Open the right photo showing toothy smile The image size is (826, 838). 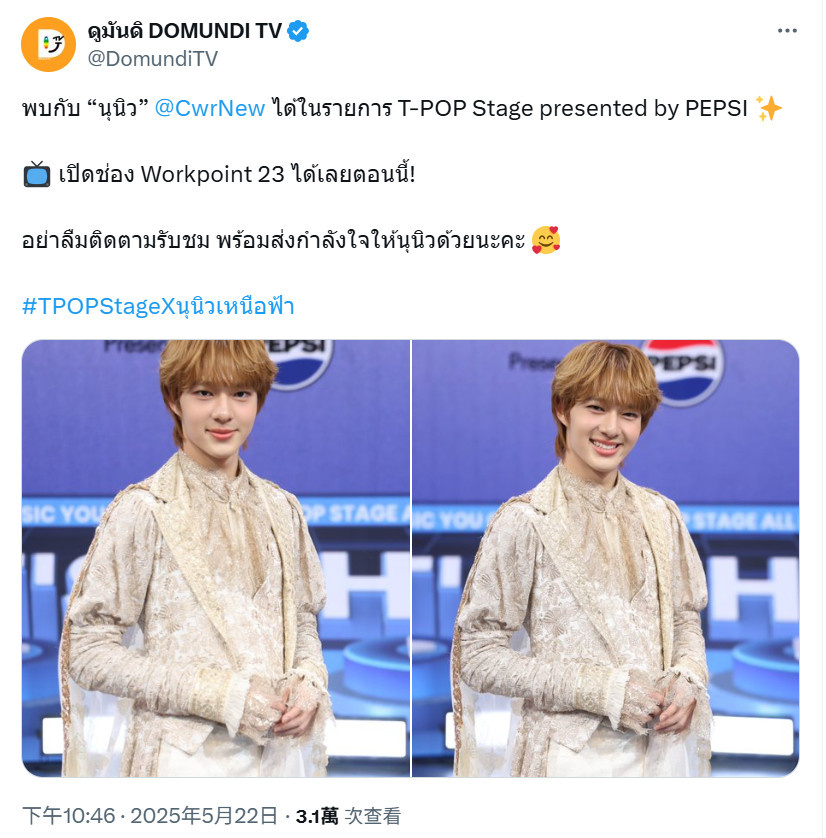point(605,558)
